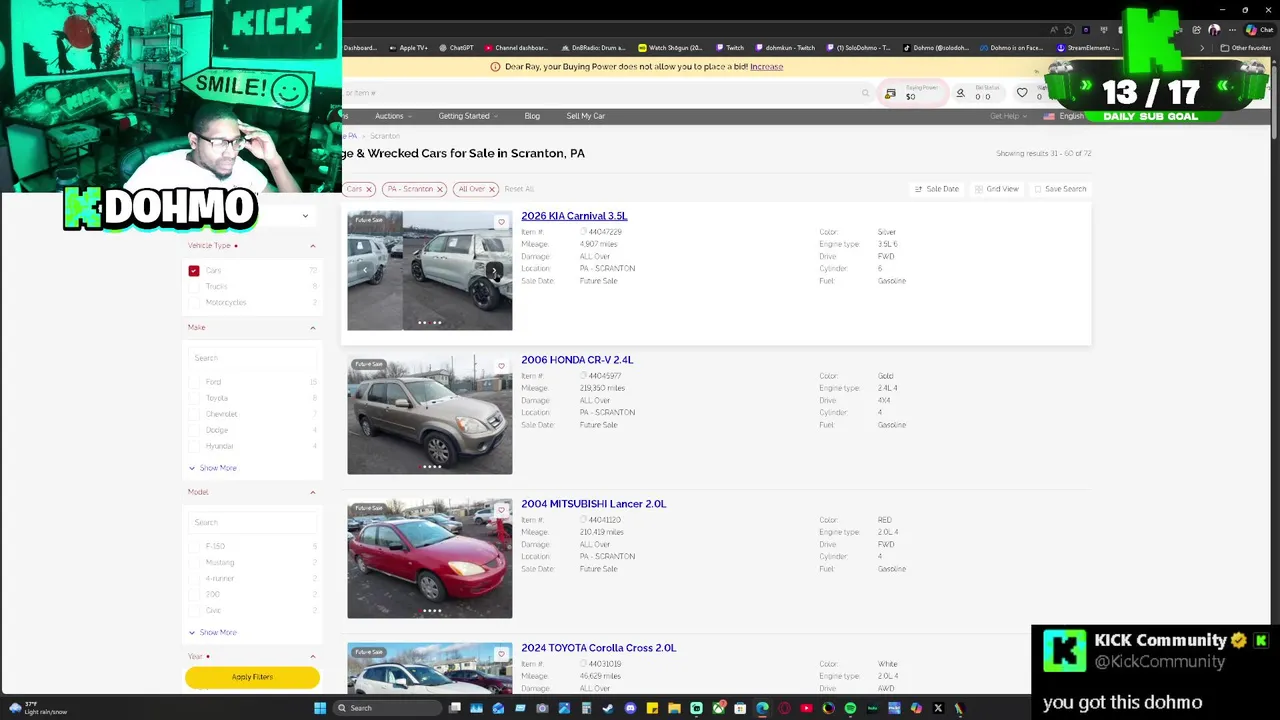Screen dimensions: 1280x720
Task: Check the Toyota make checkbox
Action: tap(194, 398)
